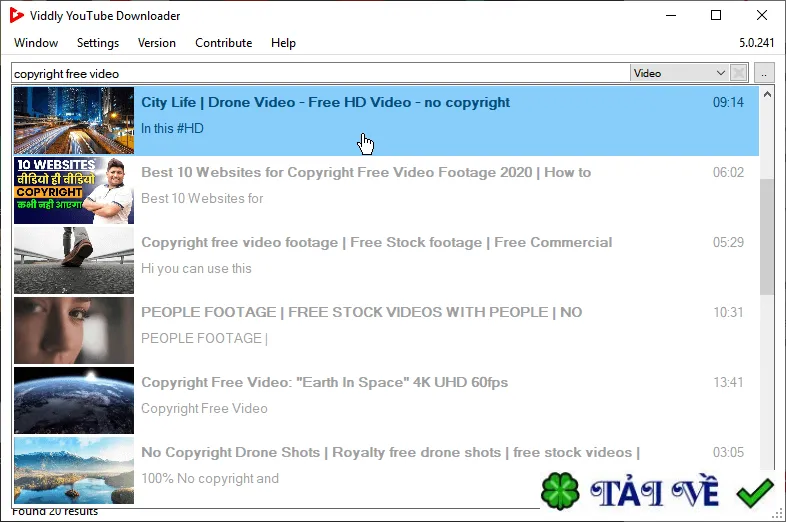Viewport: 786px width, 522px height.
Task: Click duration 09:14
Action: [x=728, y=102]
